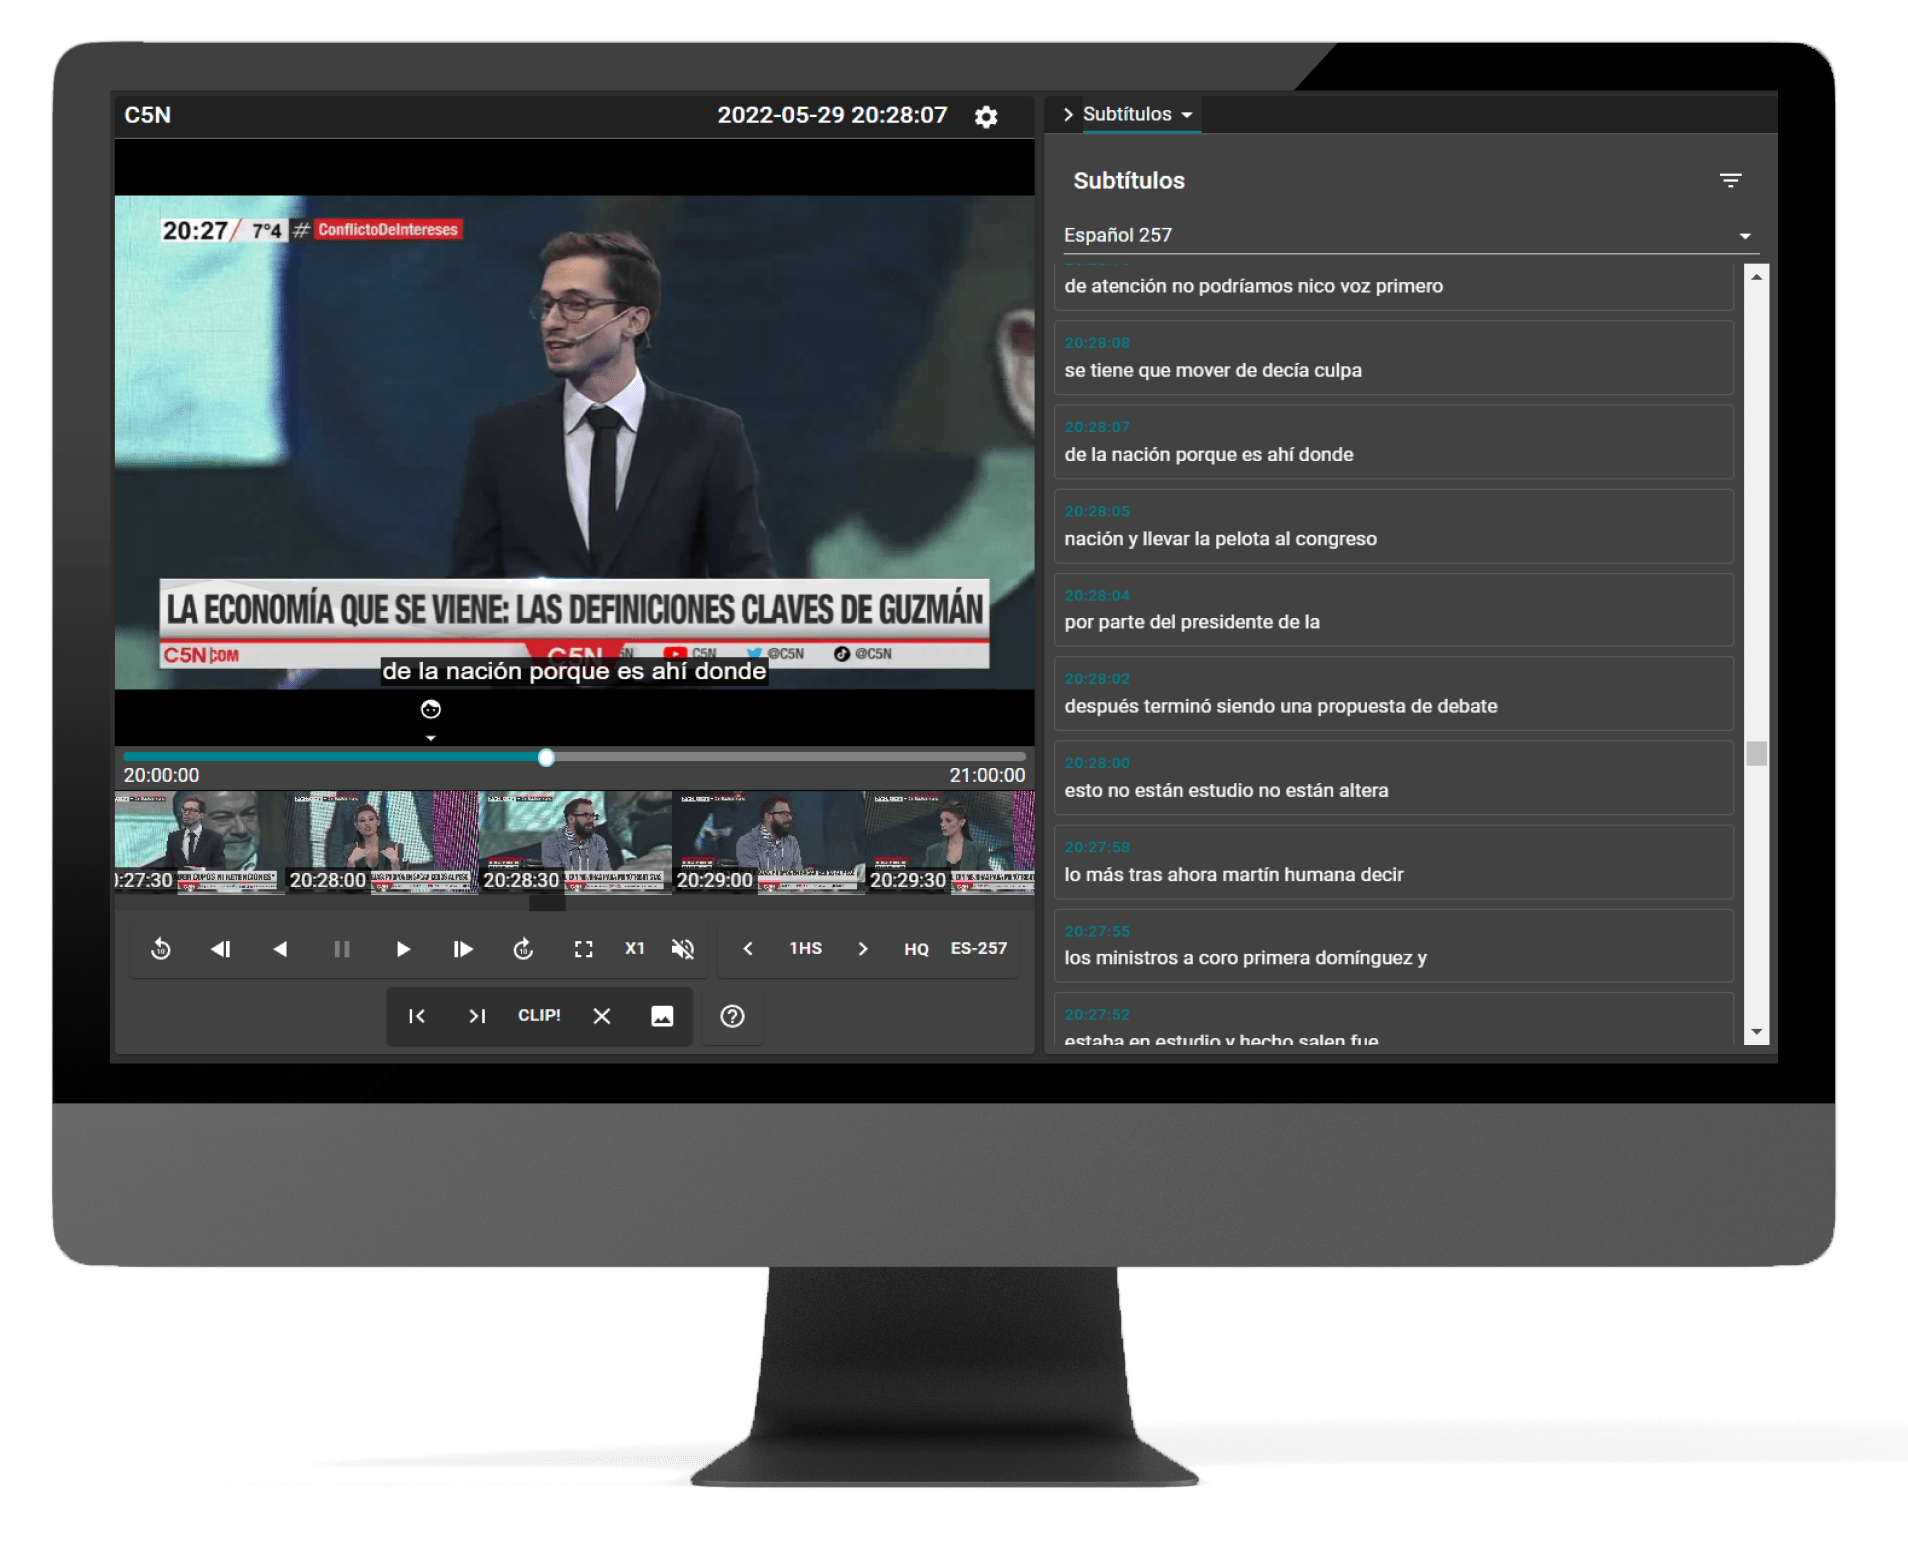
Task: Select subtitle 'lo más tras ahora martín humana decir'
Action: tap(1394, 862)
